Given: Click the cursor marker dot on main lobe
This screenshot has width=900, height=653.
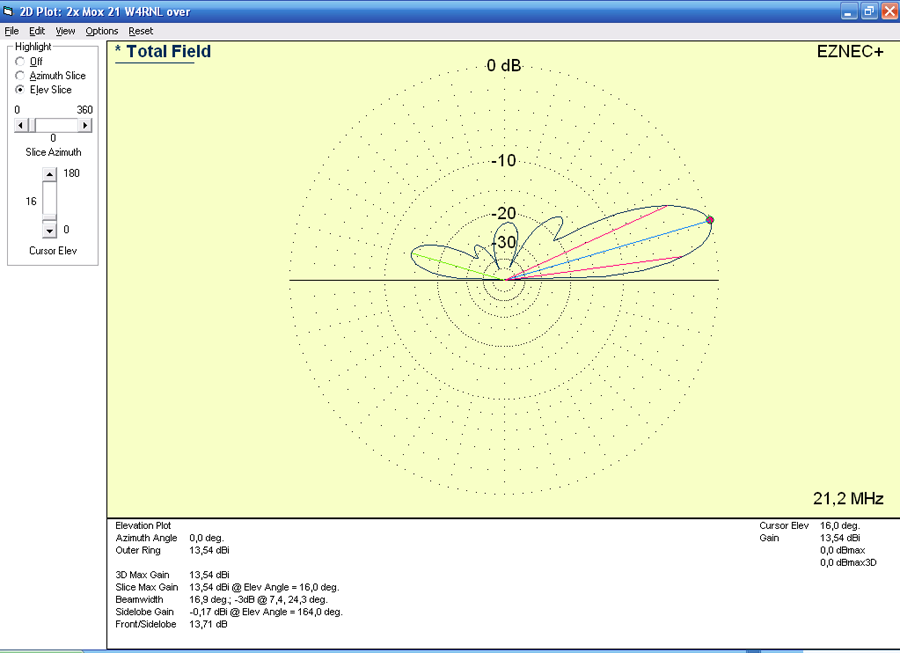Looking at the screenshot, I should (710, 220).
